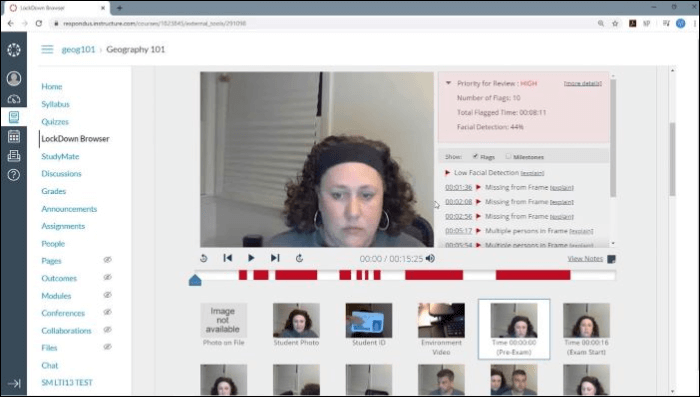Toggle visibility eye icon for Files
The width and height of the screenshot is (700, 397).
click(x=108, y=347)
